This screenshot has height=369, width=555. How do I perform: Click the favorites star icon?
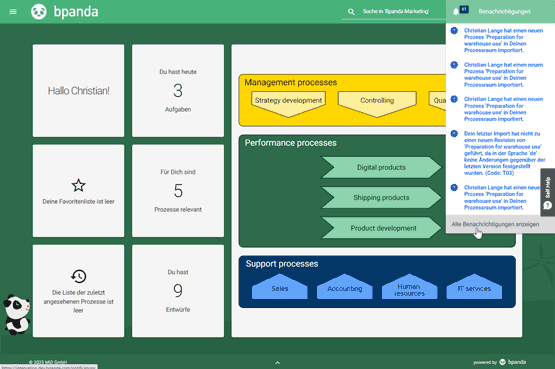tap(78, 185)
